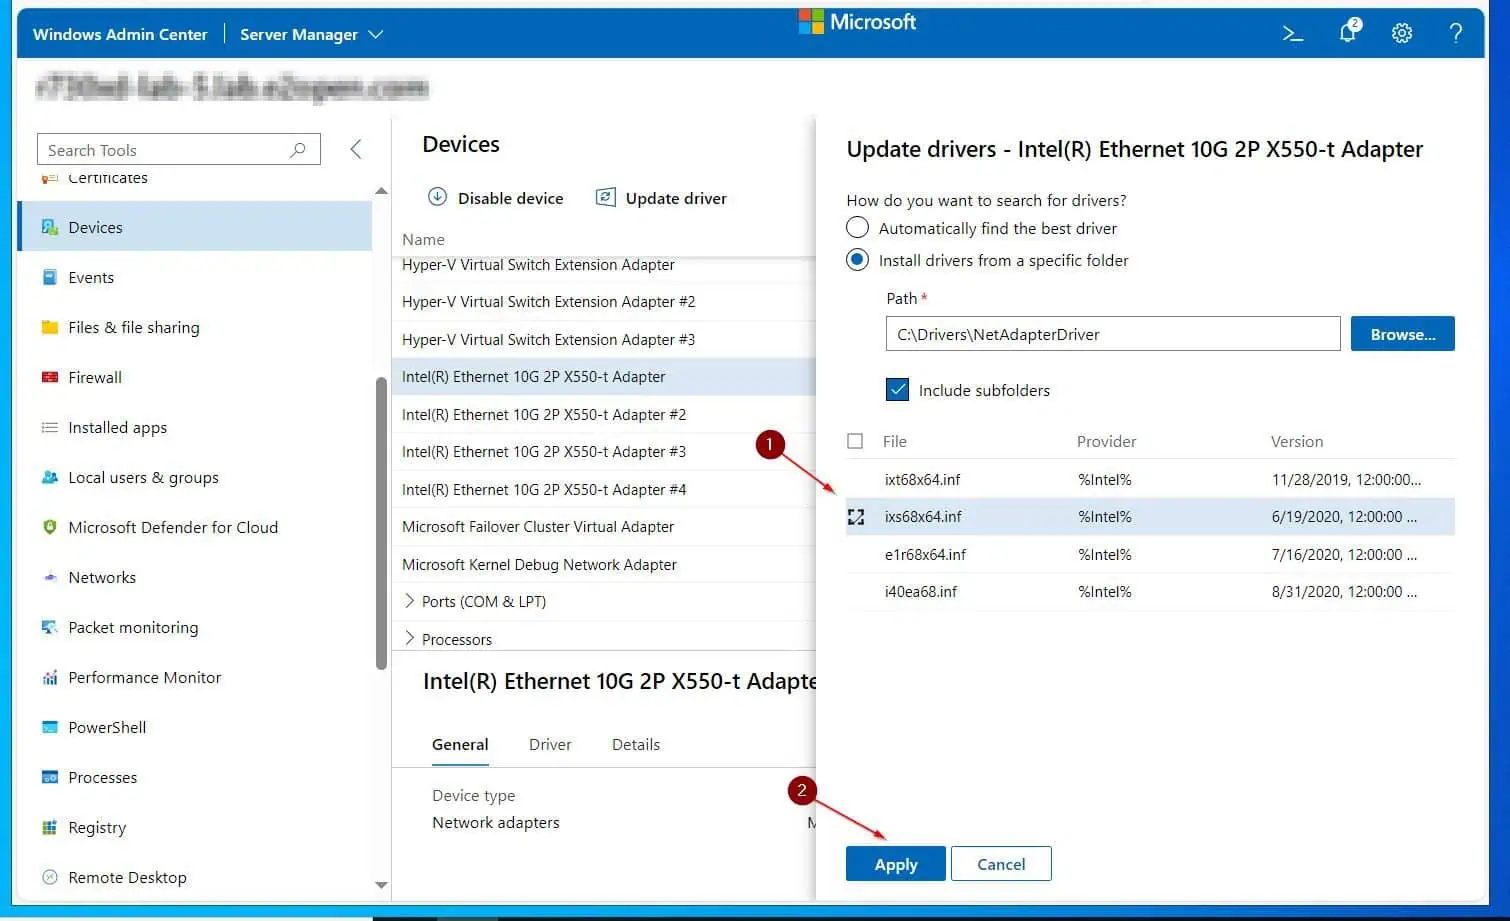This screenshot has height=921, width=1510.
Task: Click the Networks icon in sidebar
Action: click(x=50, y=577)
